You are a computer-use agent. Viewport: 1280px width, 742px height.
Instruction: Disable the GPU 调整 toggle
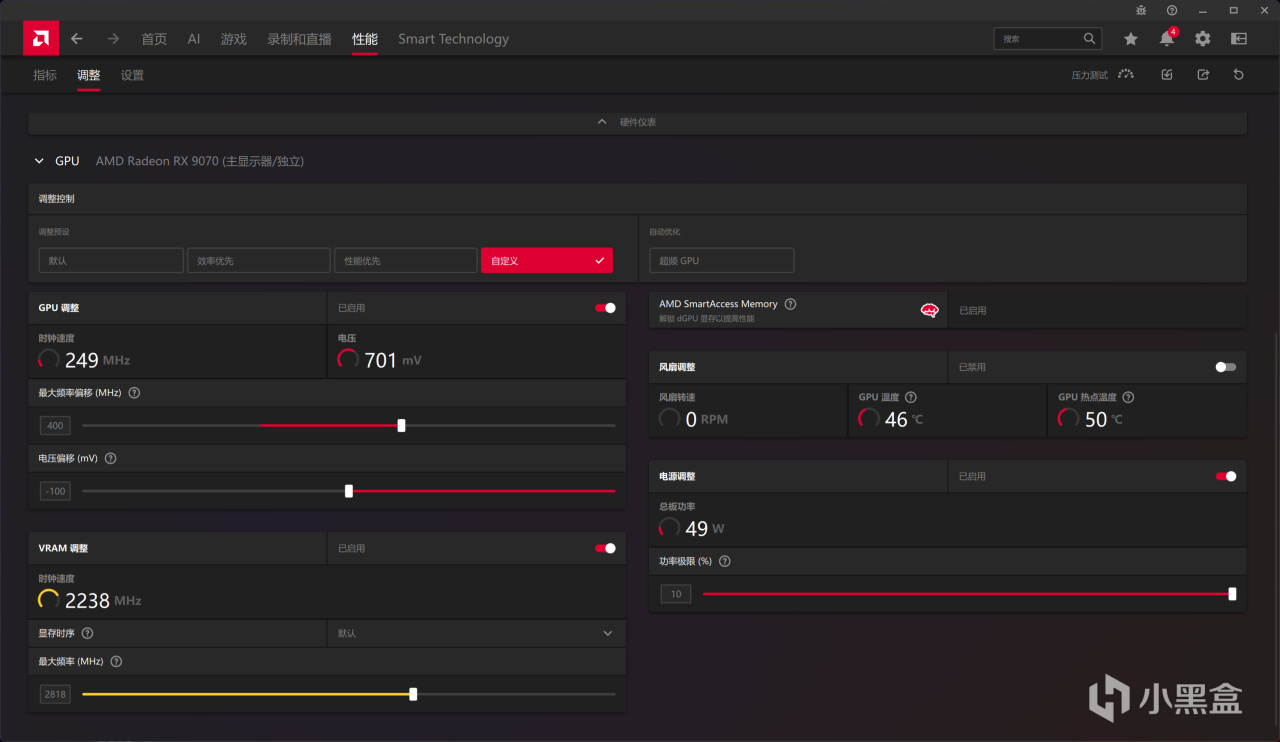(605, 308)
